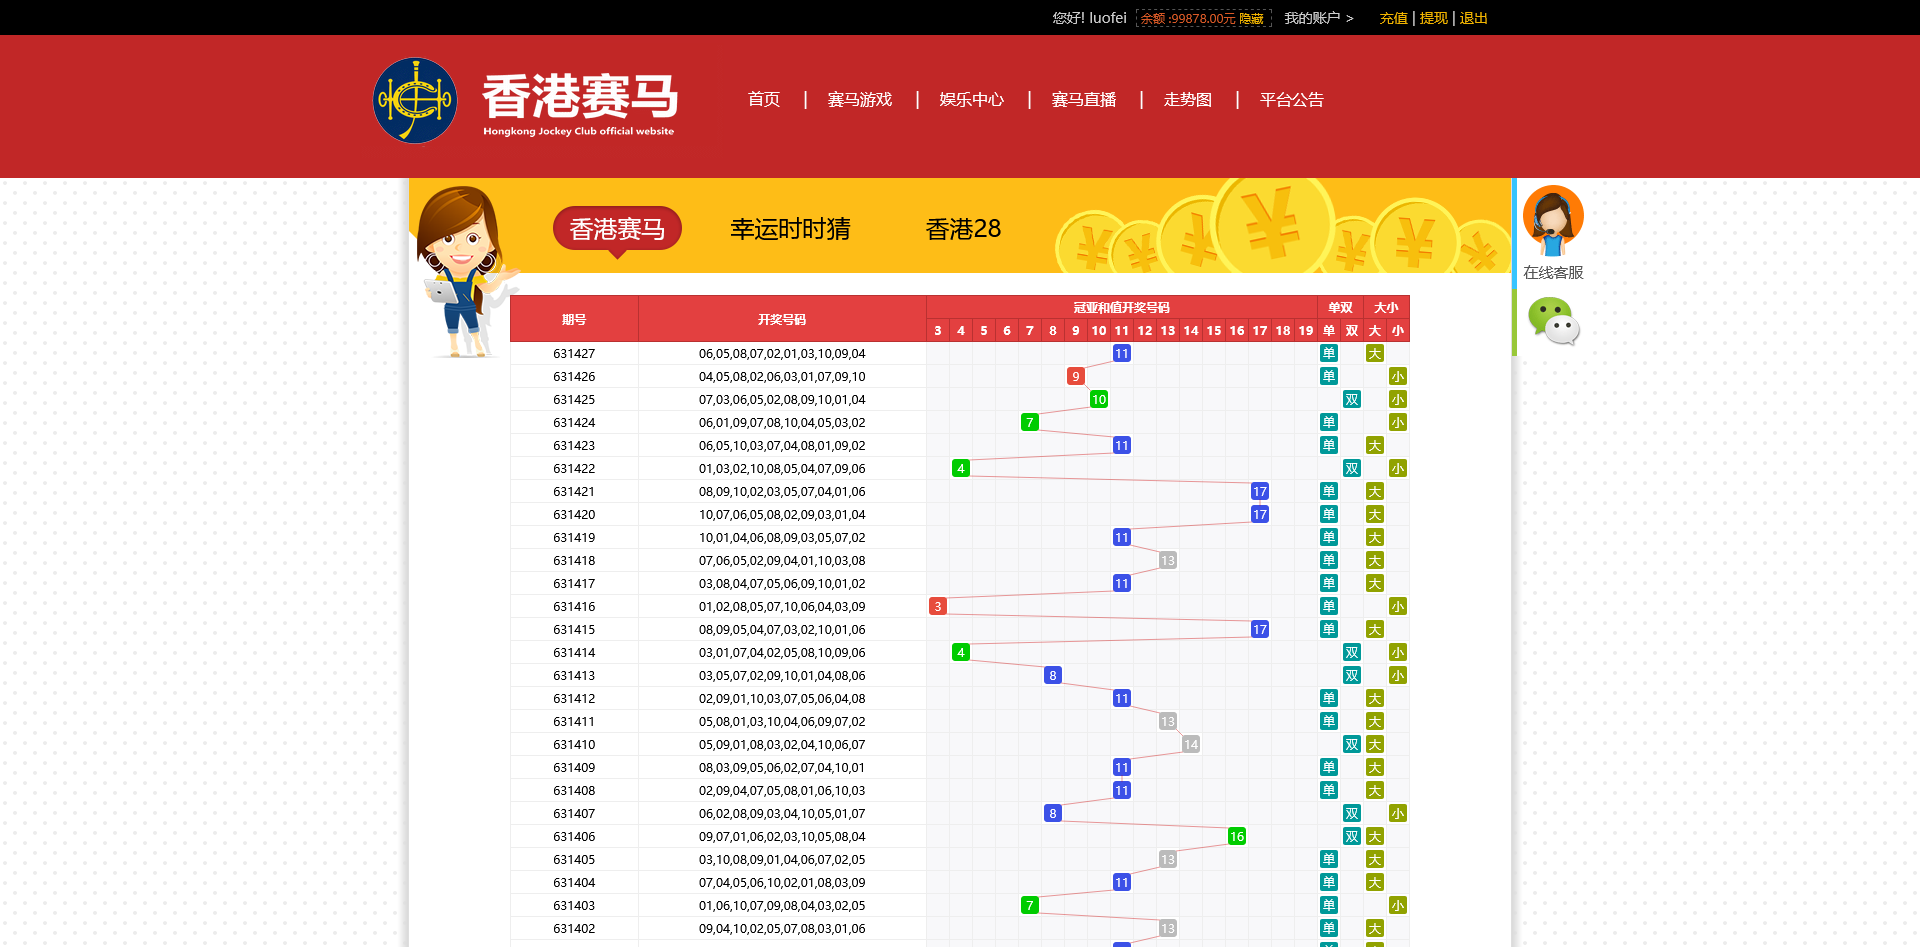The width and height of the screenshot is (1920, 947).
Task: Open the online customer service avatar
Action: pos(1552,220)
